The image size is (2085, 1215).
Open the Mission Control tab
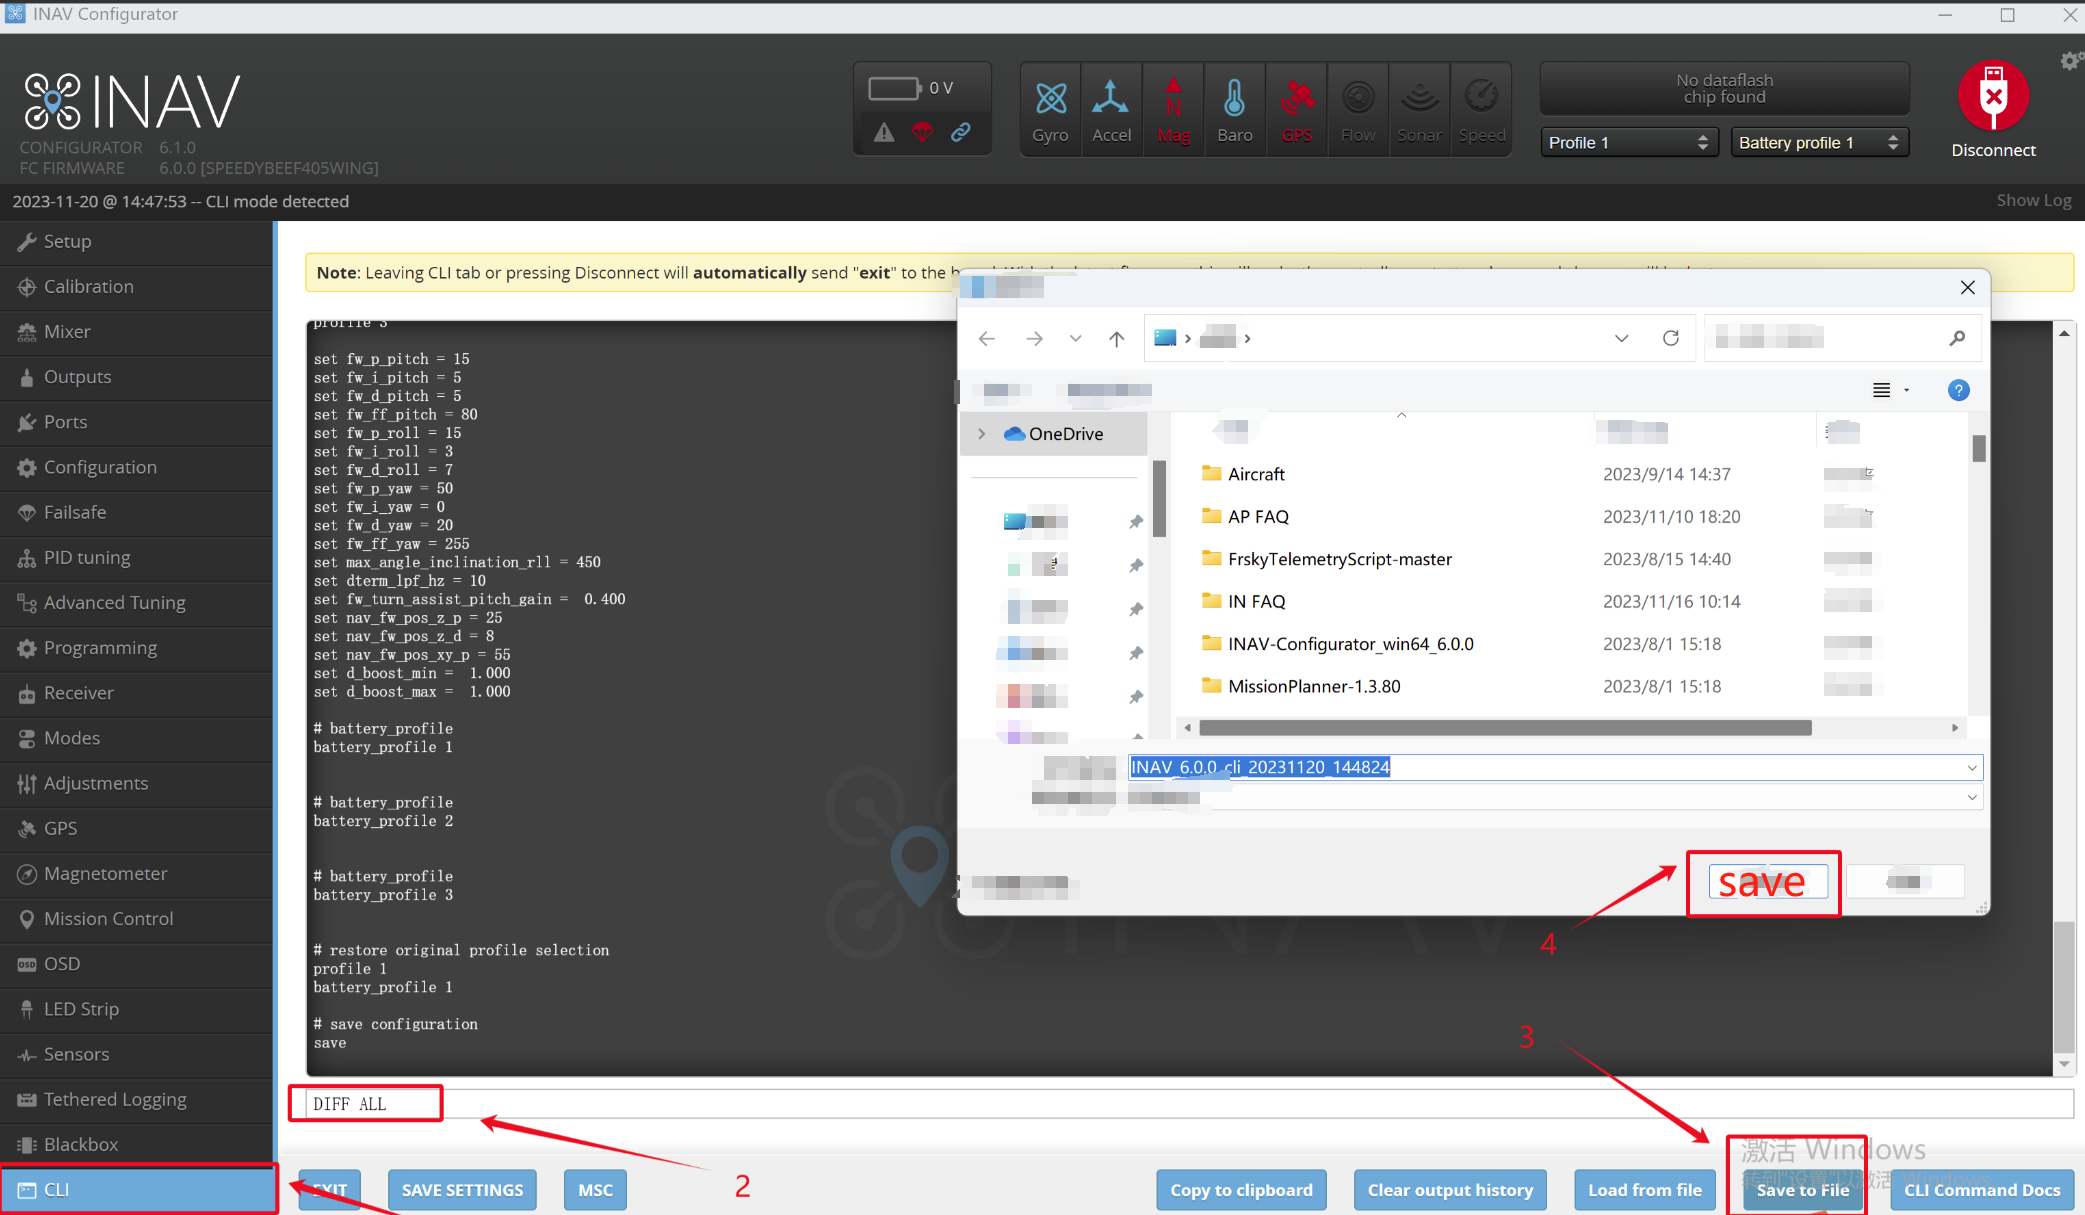click(137, 918)
